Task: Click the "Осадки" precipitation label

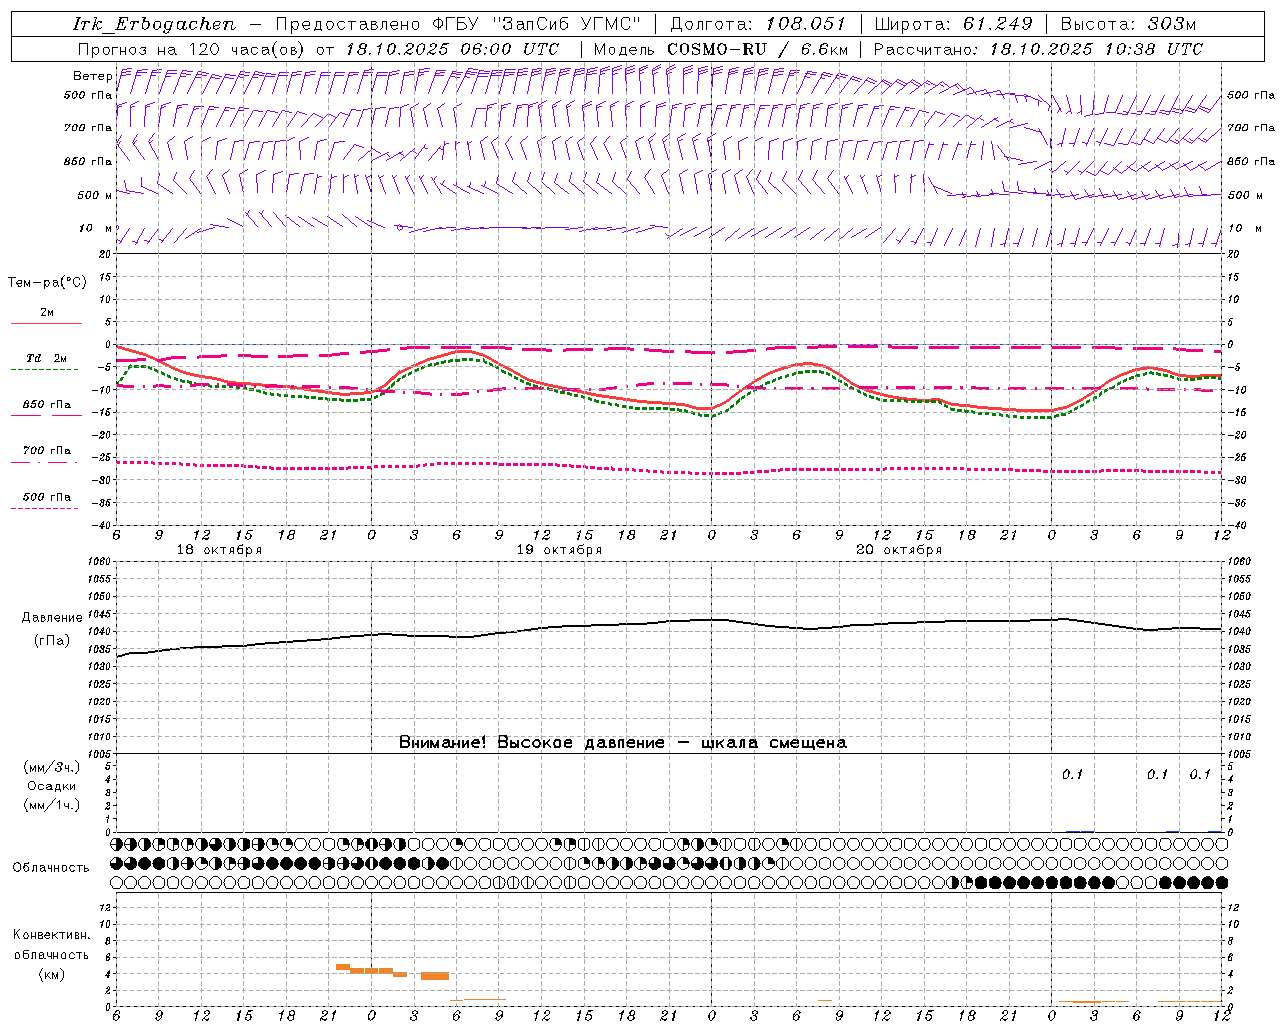Action: tap(52, 786)
